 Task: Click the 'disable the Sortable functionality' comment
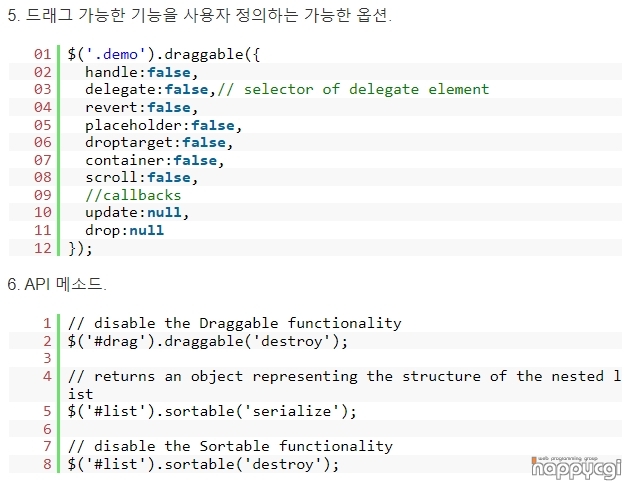(230, 446)
